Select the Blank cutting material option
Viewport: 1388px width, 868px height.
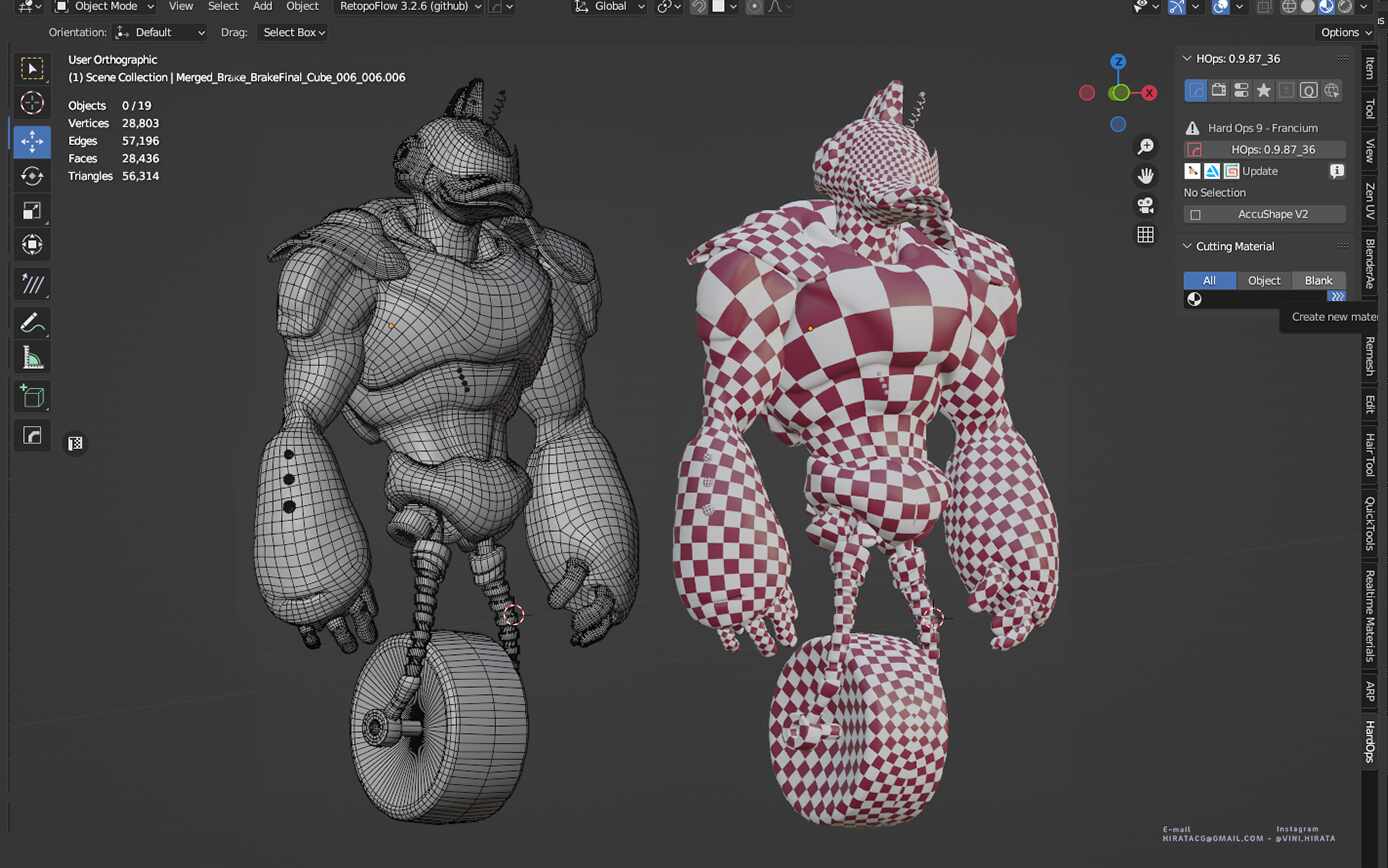pyautogui.click(x=1318, y=281)
